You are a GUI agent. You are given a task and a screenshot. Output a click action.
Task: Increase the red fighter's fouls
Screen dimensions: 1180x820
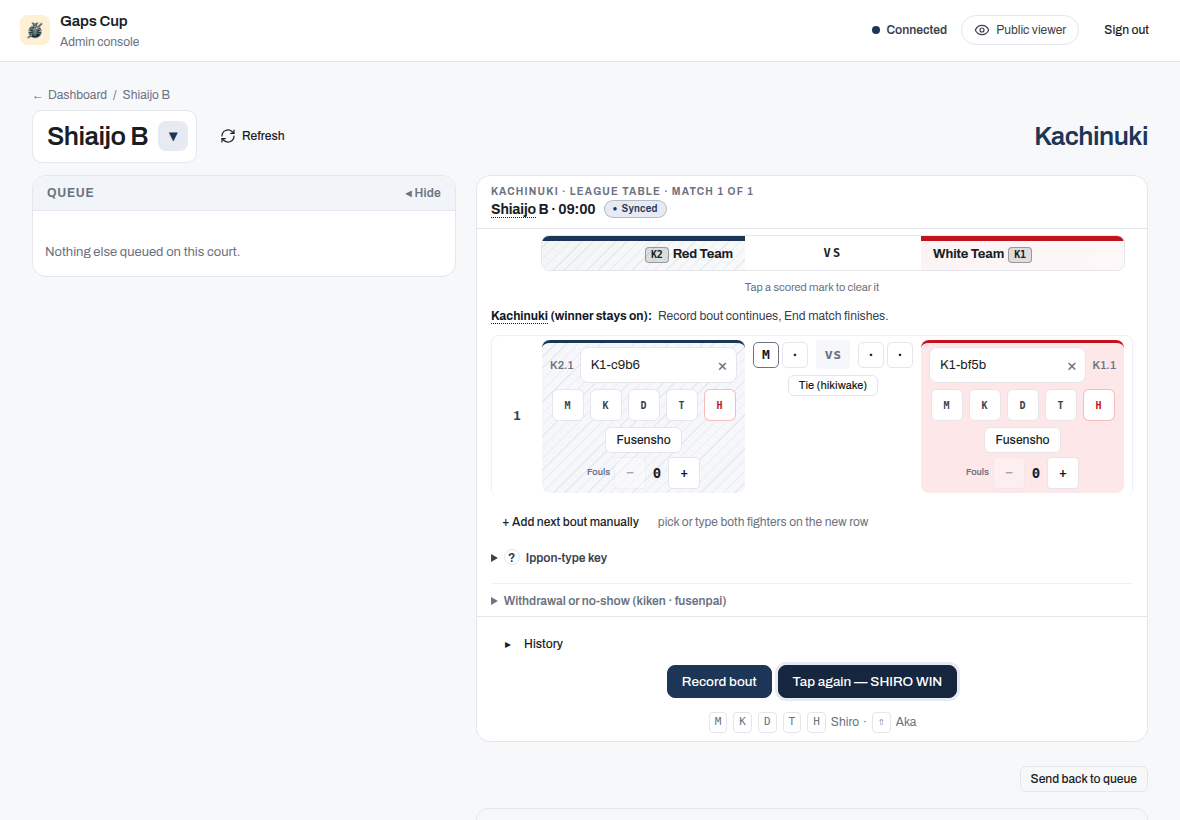coord(684,473)
